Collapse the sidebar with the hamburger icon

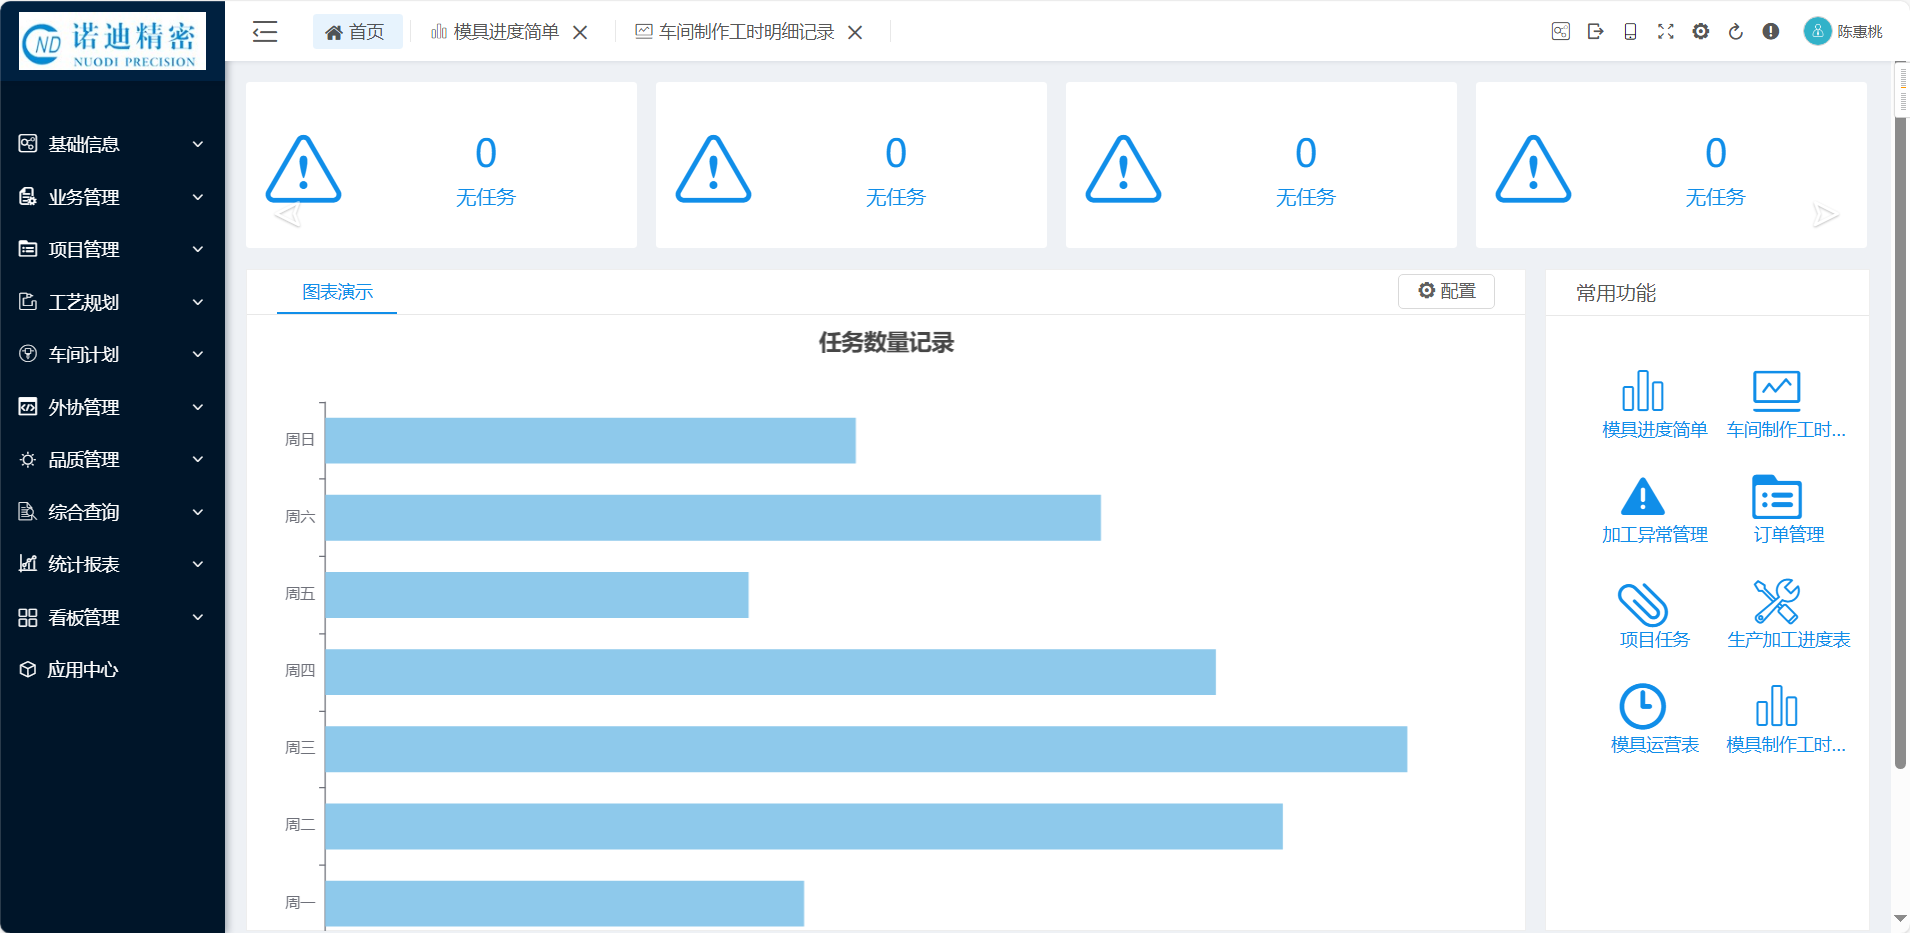(x=265, y=32)
